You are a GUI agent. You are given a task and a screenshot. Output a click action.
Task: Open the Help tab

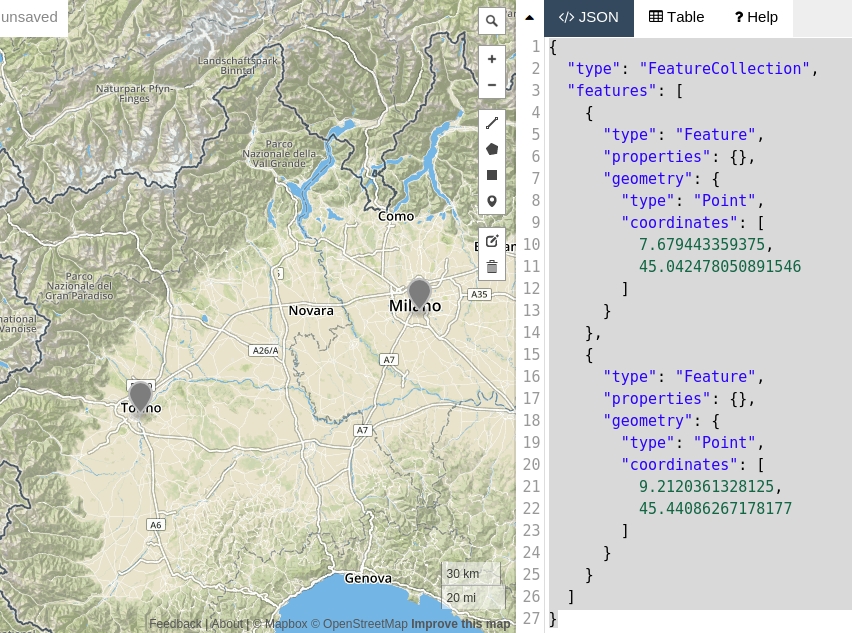point(756,17)
